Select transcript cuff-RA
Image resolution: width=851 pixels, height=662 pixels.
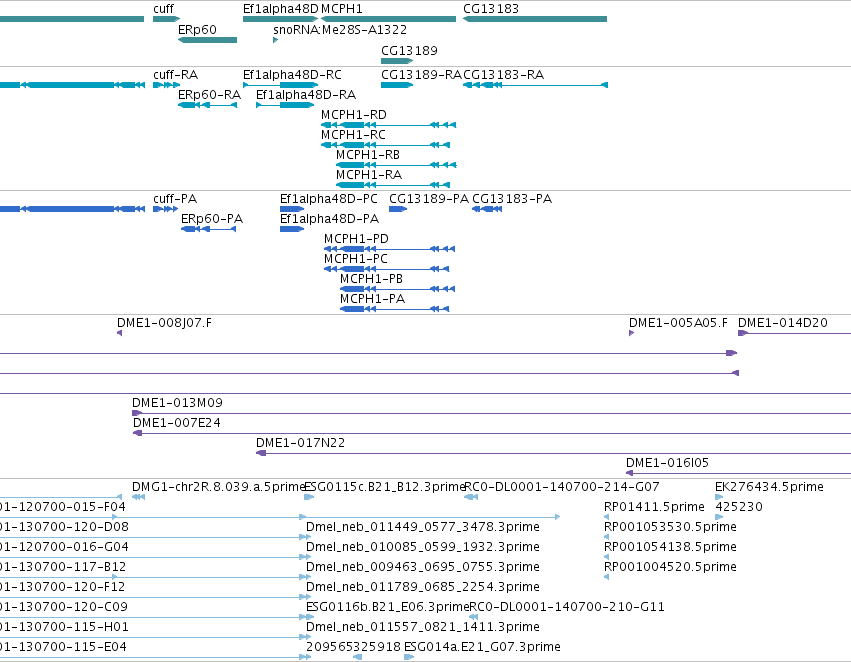pyautogui.click(x=166, y=85)
